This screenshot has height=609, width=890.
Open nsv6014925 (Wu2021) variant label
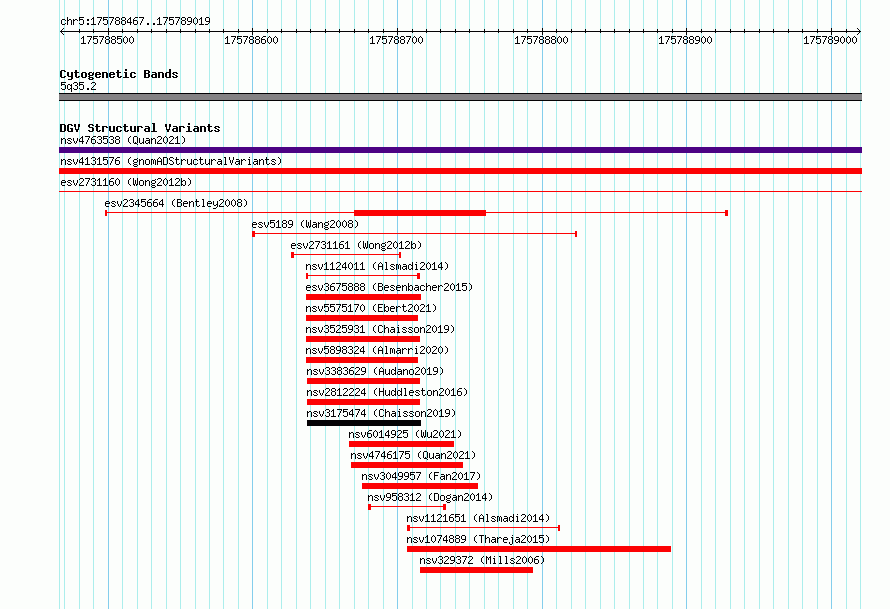(x=405, y=434)
